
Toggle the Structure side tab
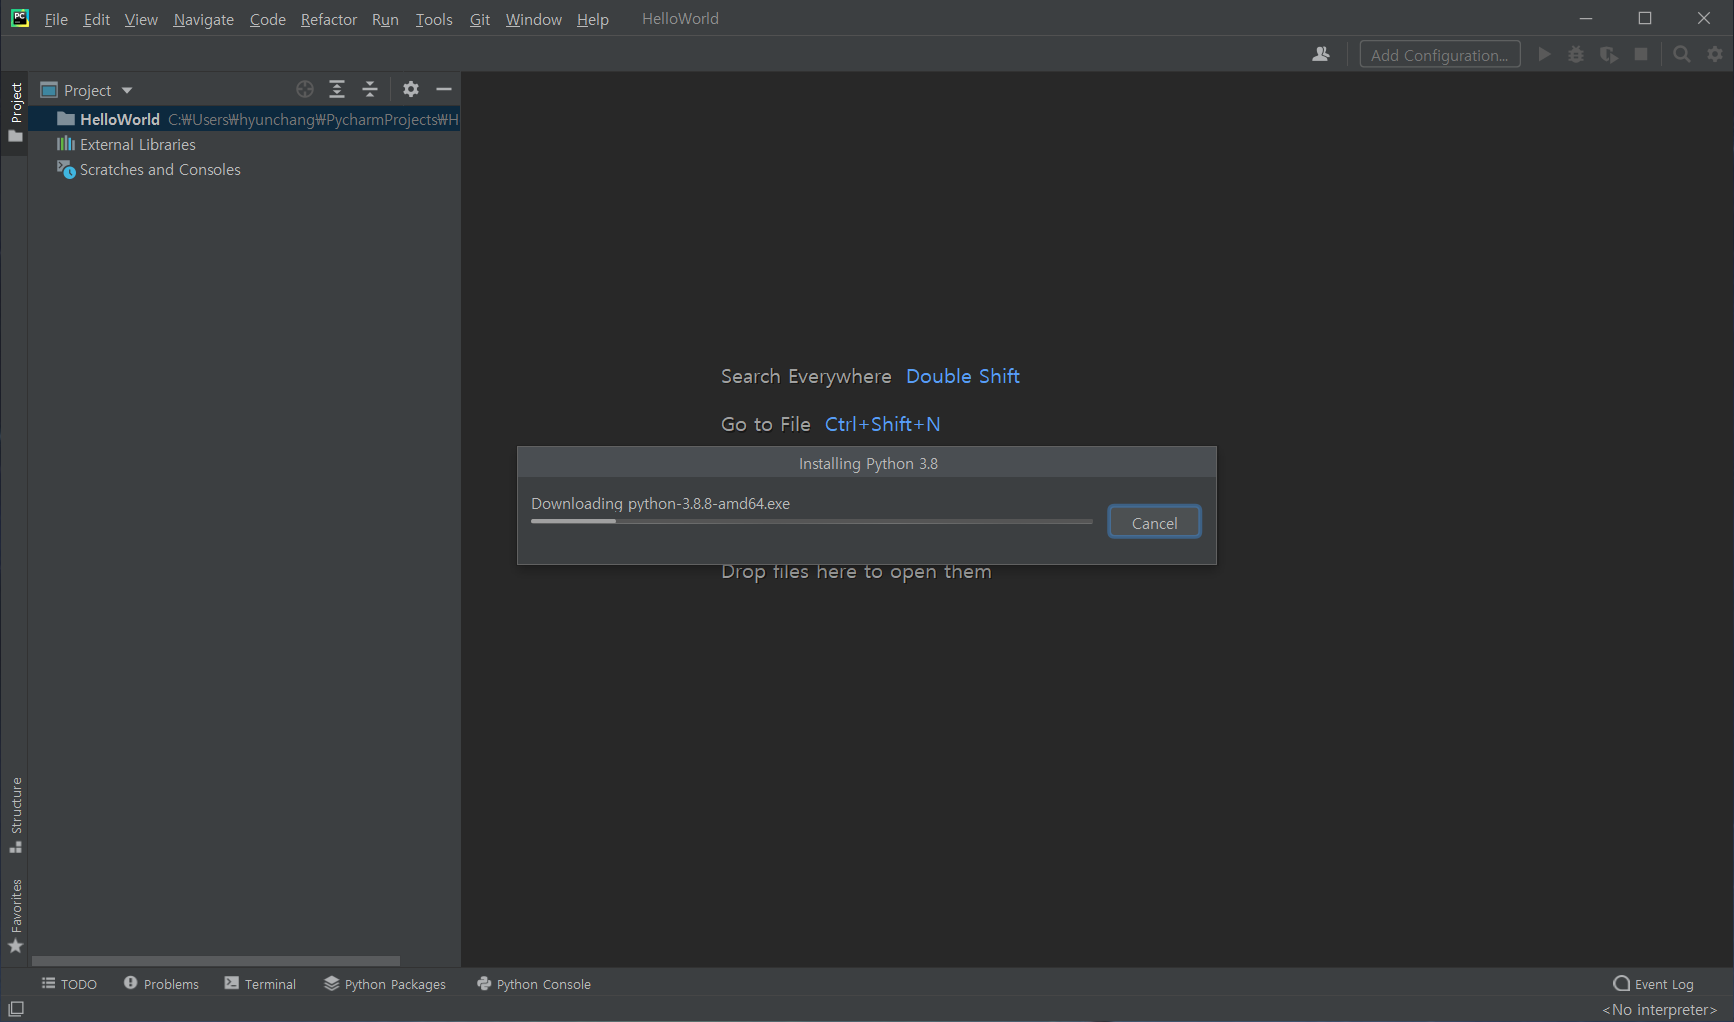[15, 815]
